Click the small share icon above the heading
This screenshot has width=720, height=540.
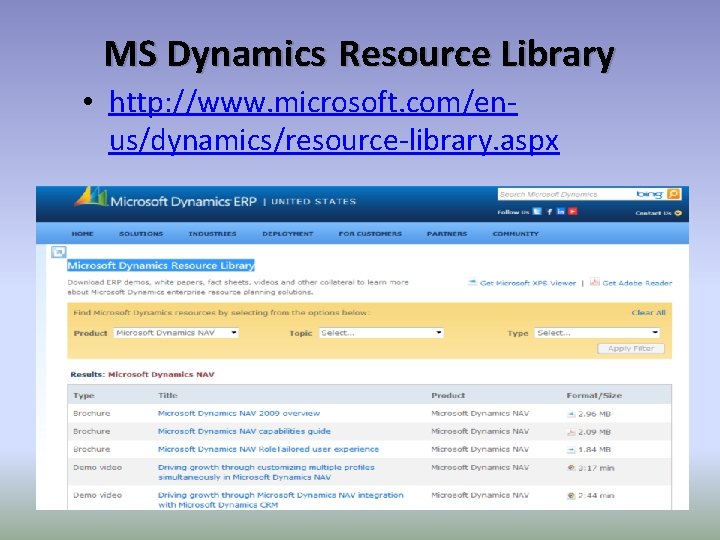[59, 252]
